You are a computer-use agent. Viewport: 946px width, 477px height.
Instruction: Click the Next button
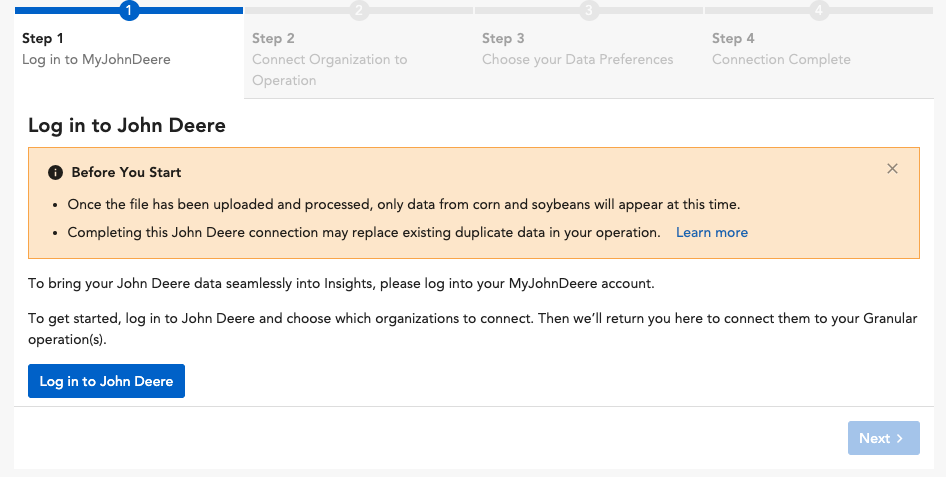coord(883,438)
